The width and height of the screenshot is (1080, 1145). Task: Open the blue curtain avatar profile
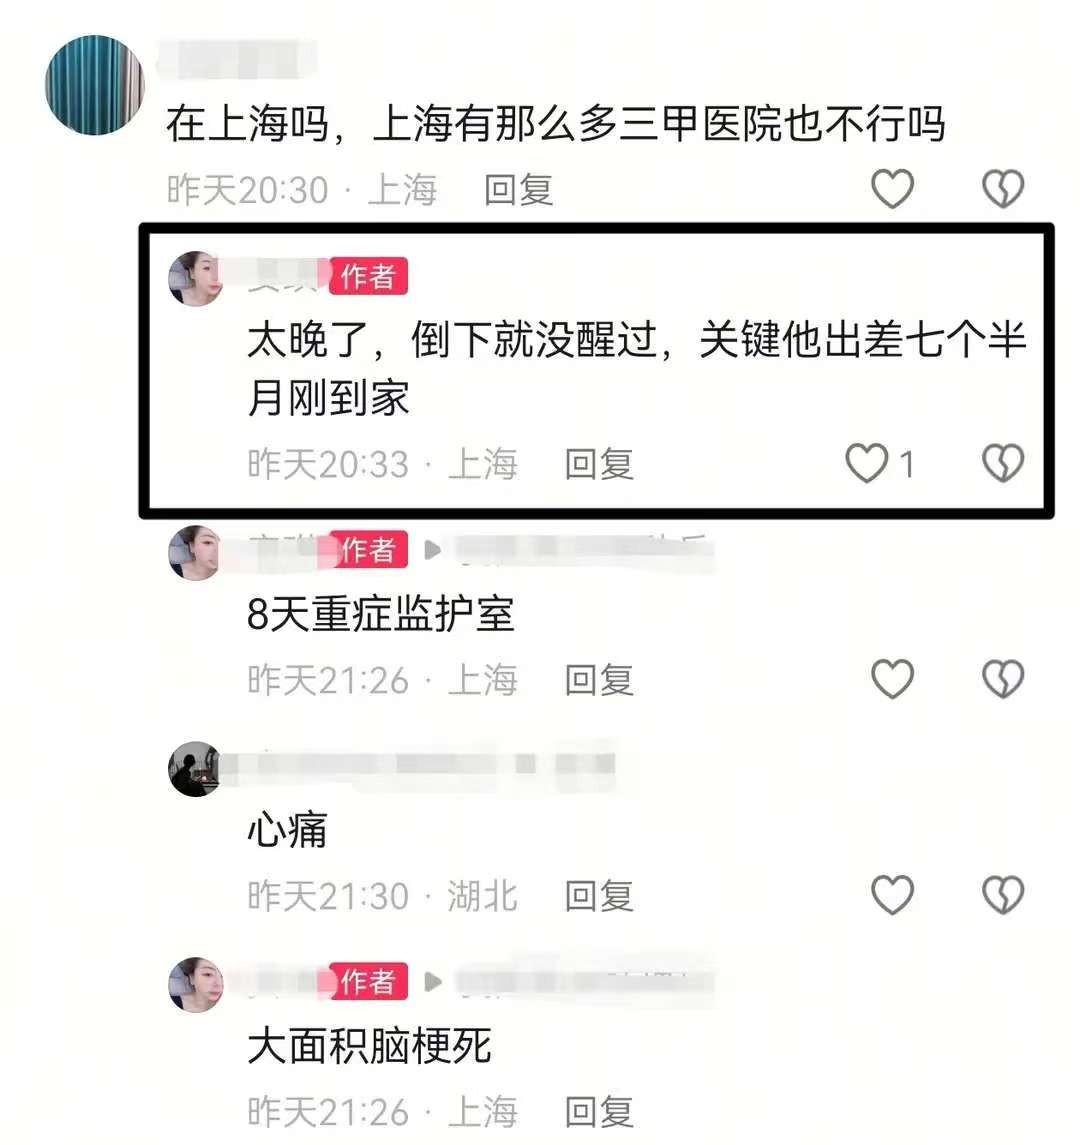click(x=94, y=85)
